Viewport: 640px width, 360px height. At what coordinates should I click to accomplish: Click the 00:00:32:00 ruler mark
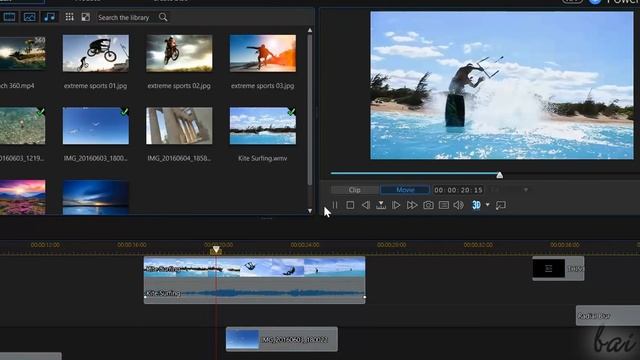(x=478, y=245)
